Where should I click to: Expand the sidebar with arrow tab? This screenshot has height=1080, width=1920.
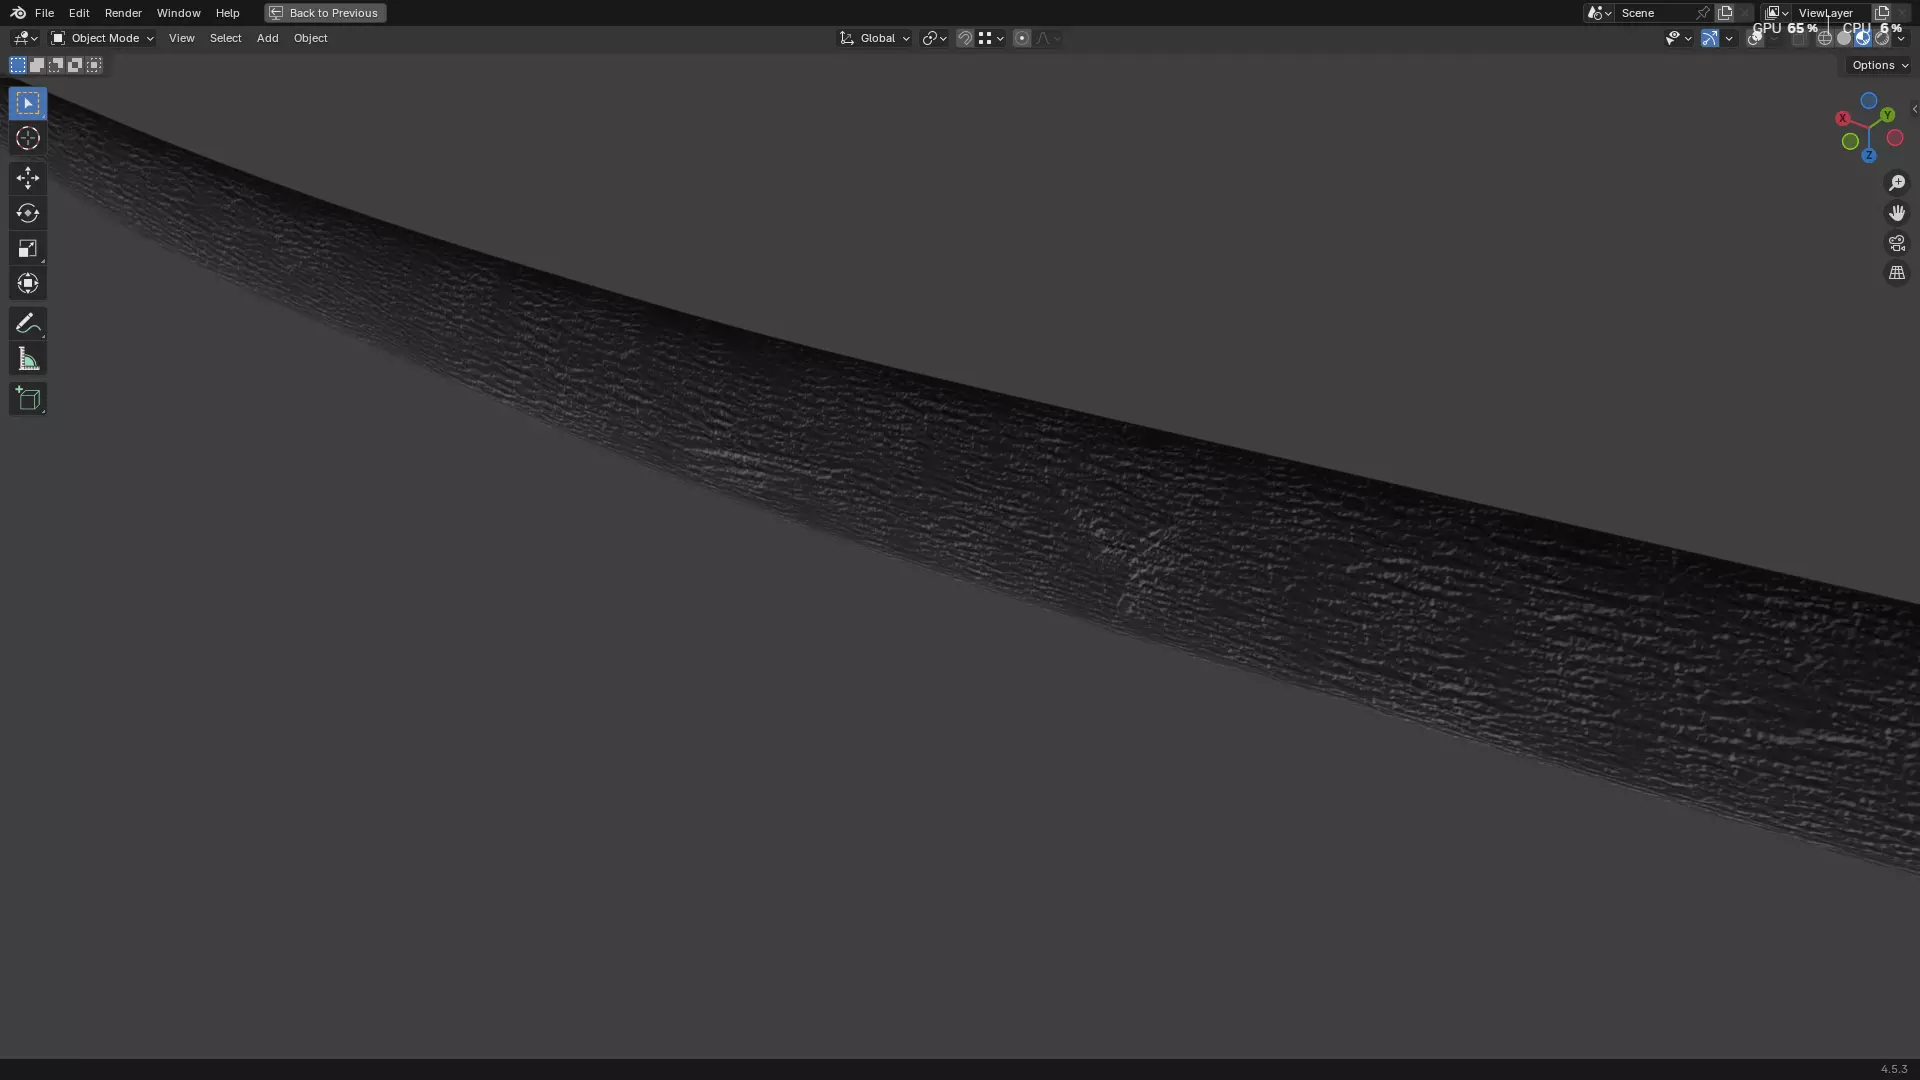point(1913,110)
